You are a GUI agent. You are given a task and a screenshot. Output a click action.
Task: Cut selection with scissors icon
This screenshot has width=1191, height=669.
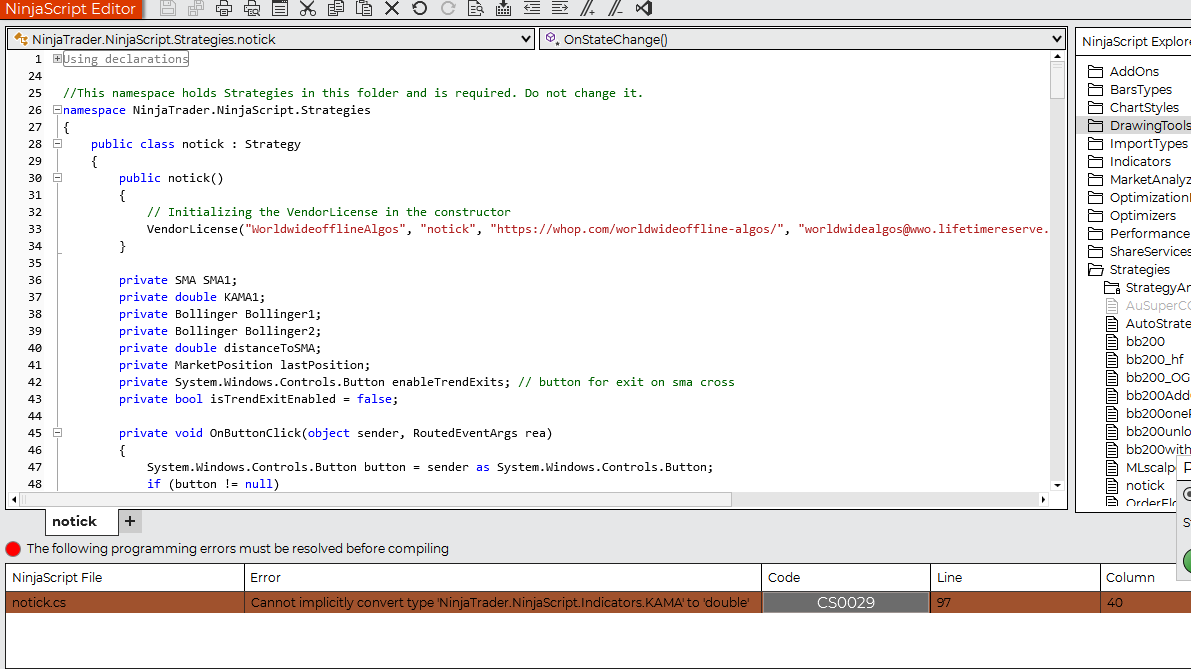(x=308, y=8)
